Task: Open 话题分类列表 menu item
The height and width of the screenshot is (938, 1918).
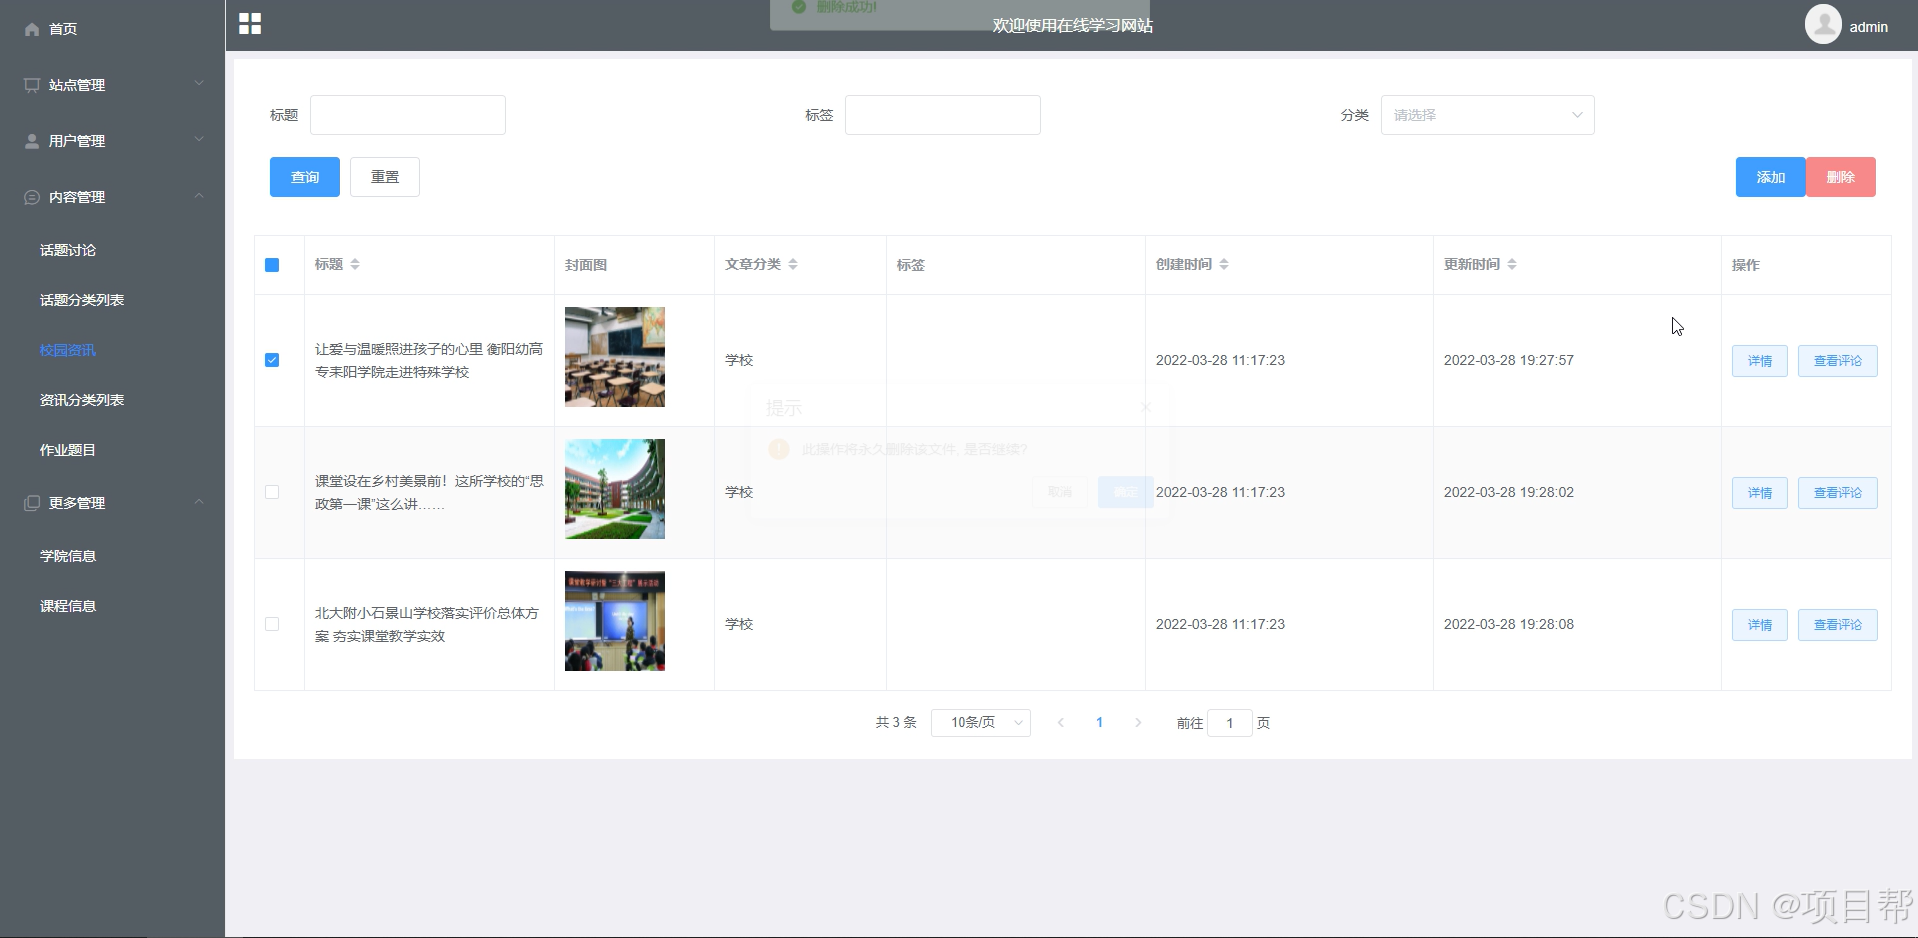Action: [x=82, y=300]
